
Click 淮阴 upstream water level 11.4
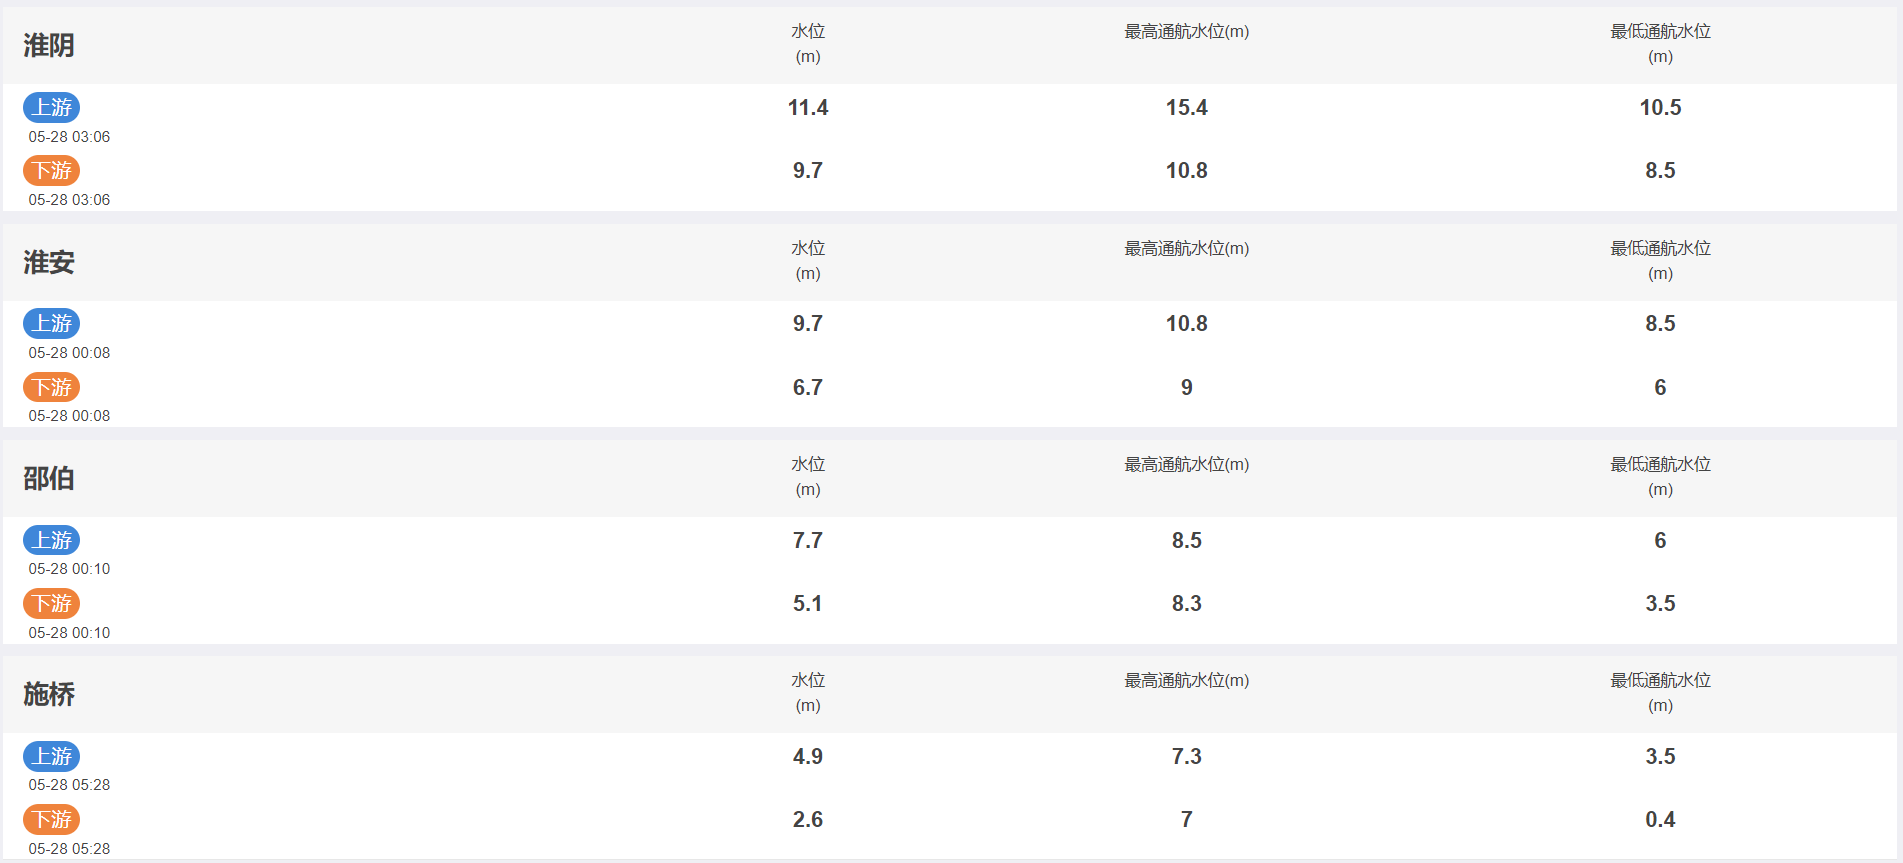pyautogui.click(x=808, y=107)
